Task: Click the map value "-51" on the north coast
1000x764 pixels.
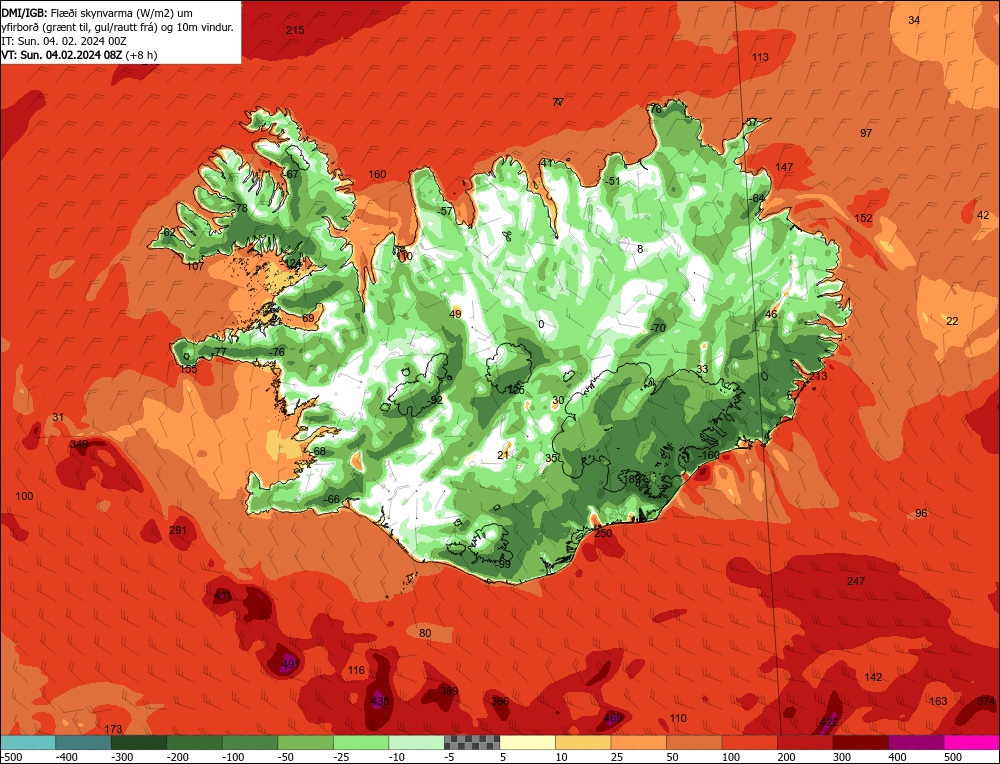Action: tap(612, 181)
